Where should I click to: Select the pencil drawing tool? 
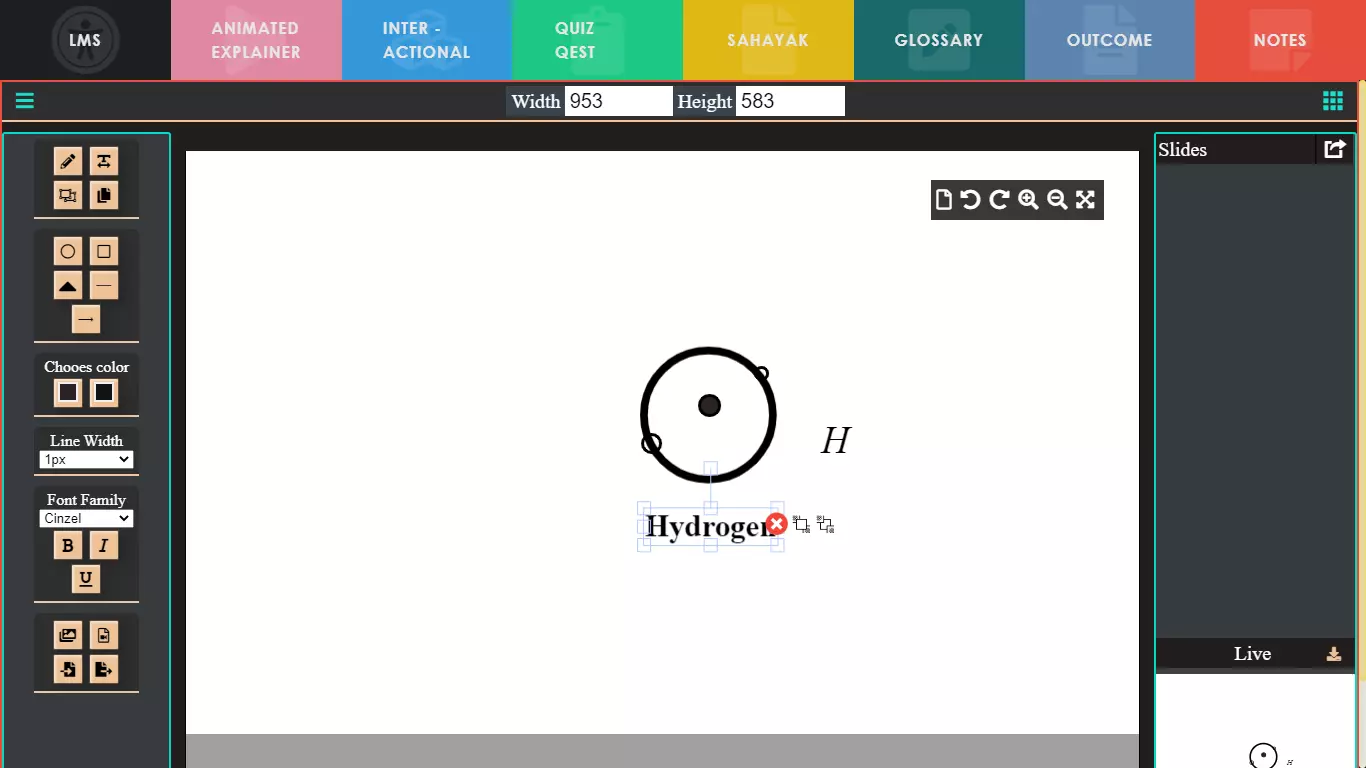(68, 161)
